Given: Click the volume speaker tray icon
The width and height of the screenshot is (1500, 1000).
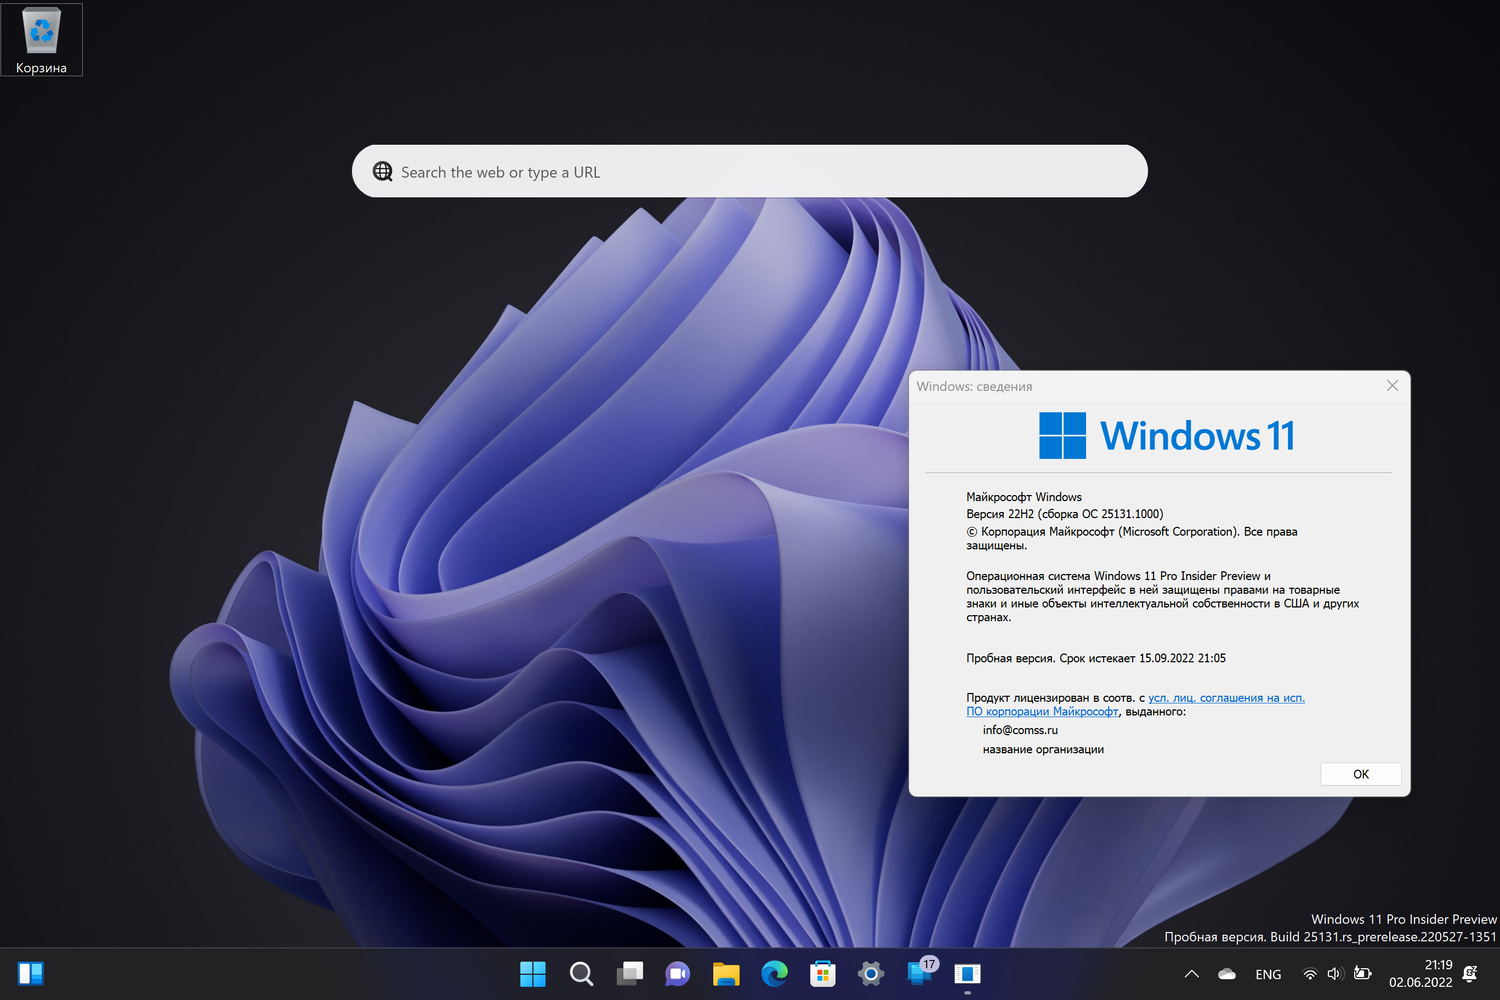Looking at the screenshot, I should [1335, 974].
